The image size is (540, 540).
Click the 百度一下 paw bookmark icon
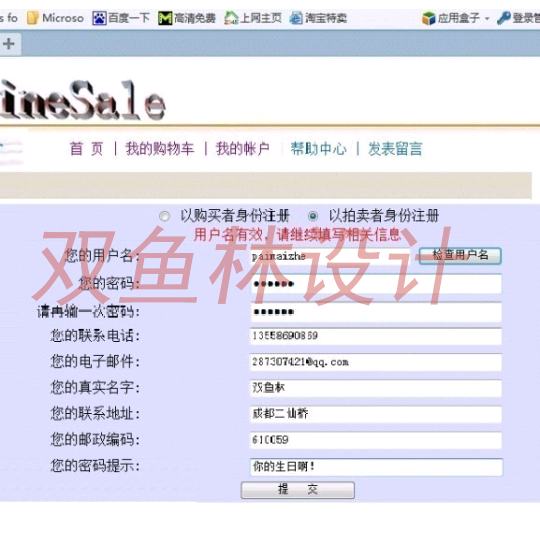99,18
